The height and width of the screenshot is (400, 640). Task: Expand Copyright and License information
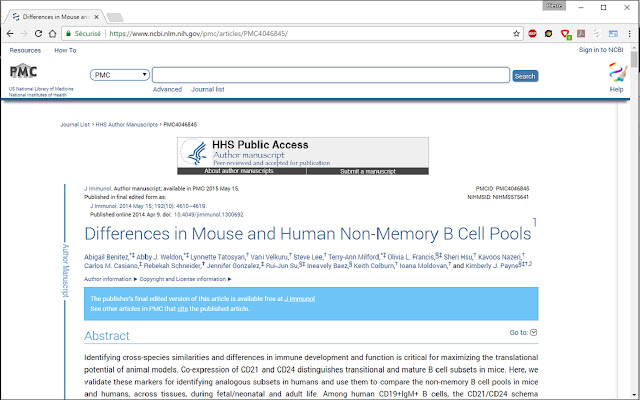tap(185, 279)
